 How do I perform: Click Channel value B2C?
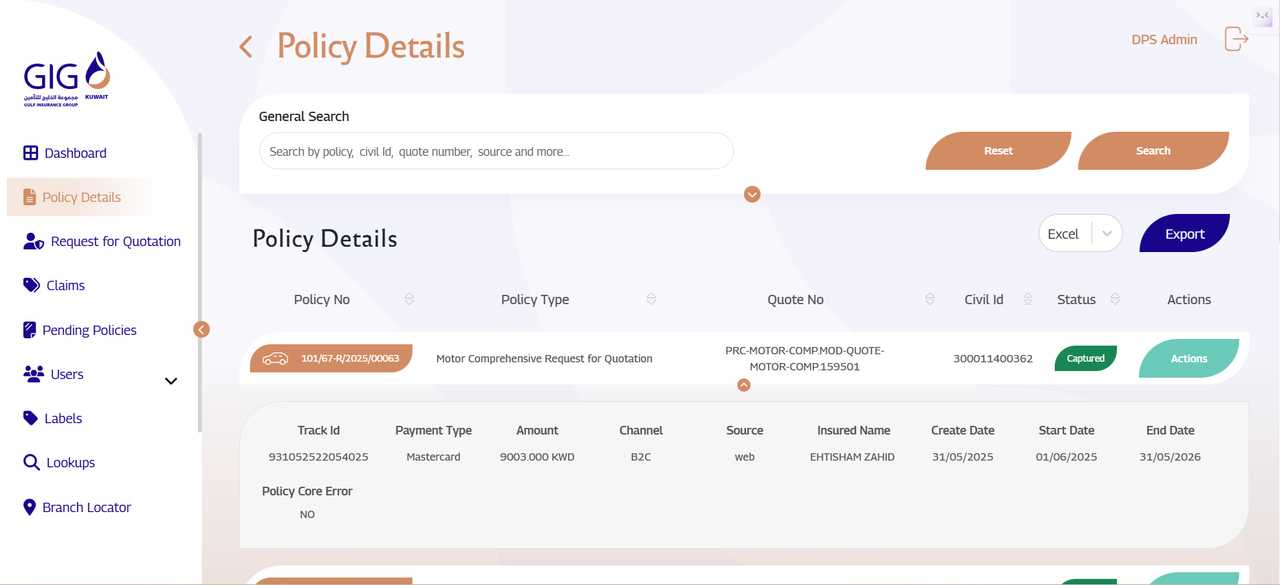click(641, 457)
